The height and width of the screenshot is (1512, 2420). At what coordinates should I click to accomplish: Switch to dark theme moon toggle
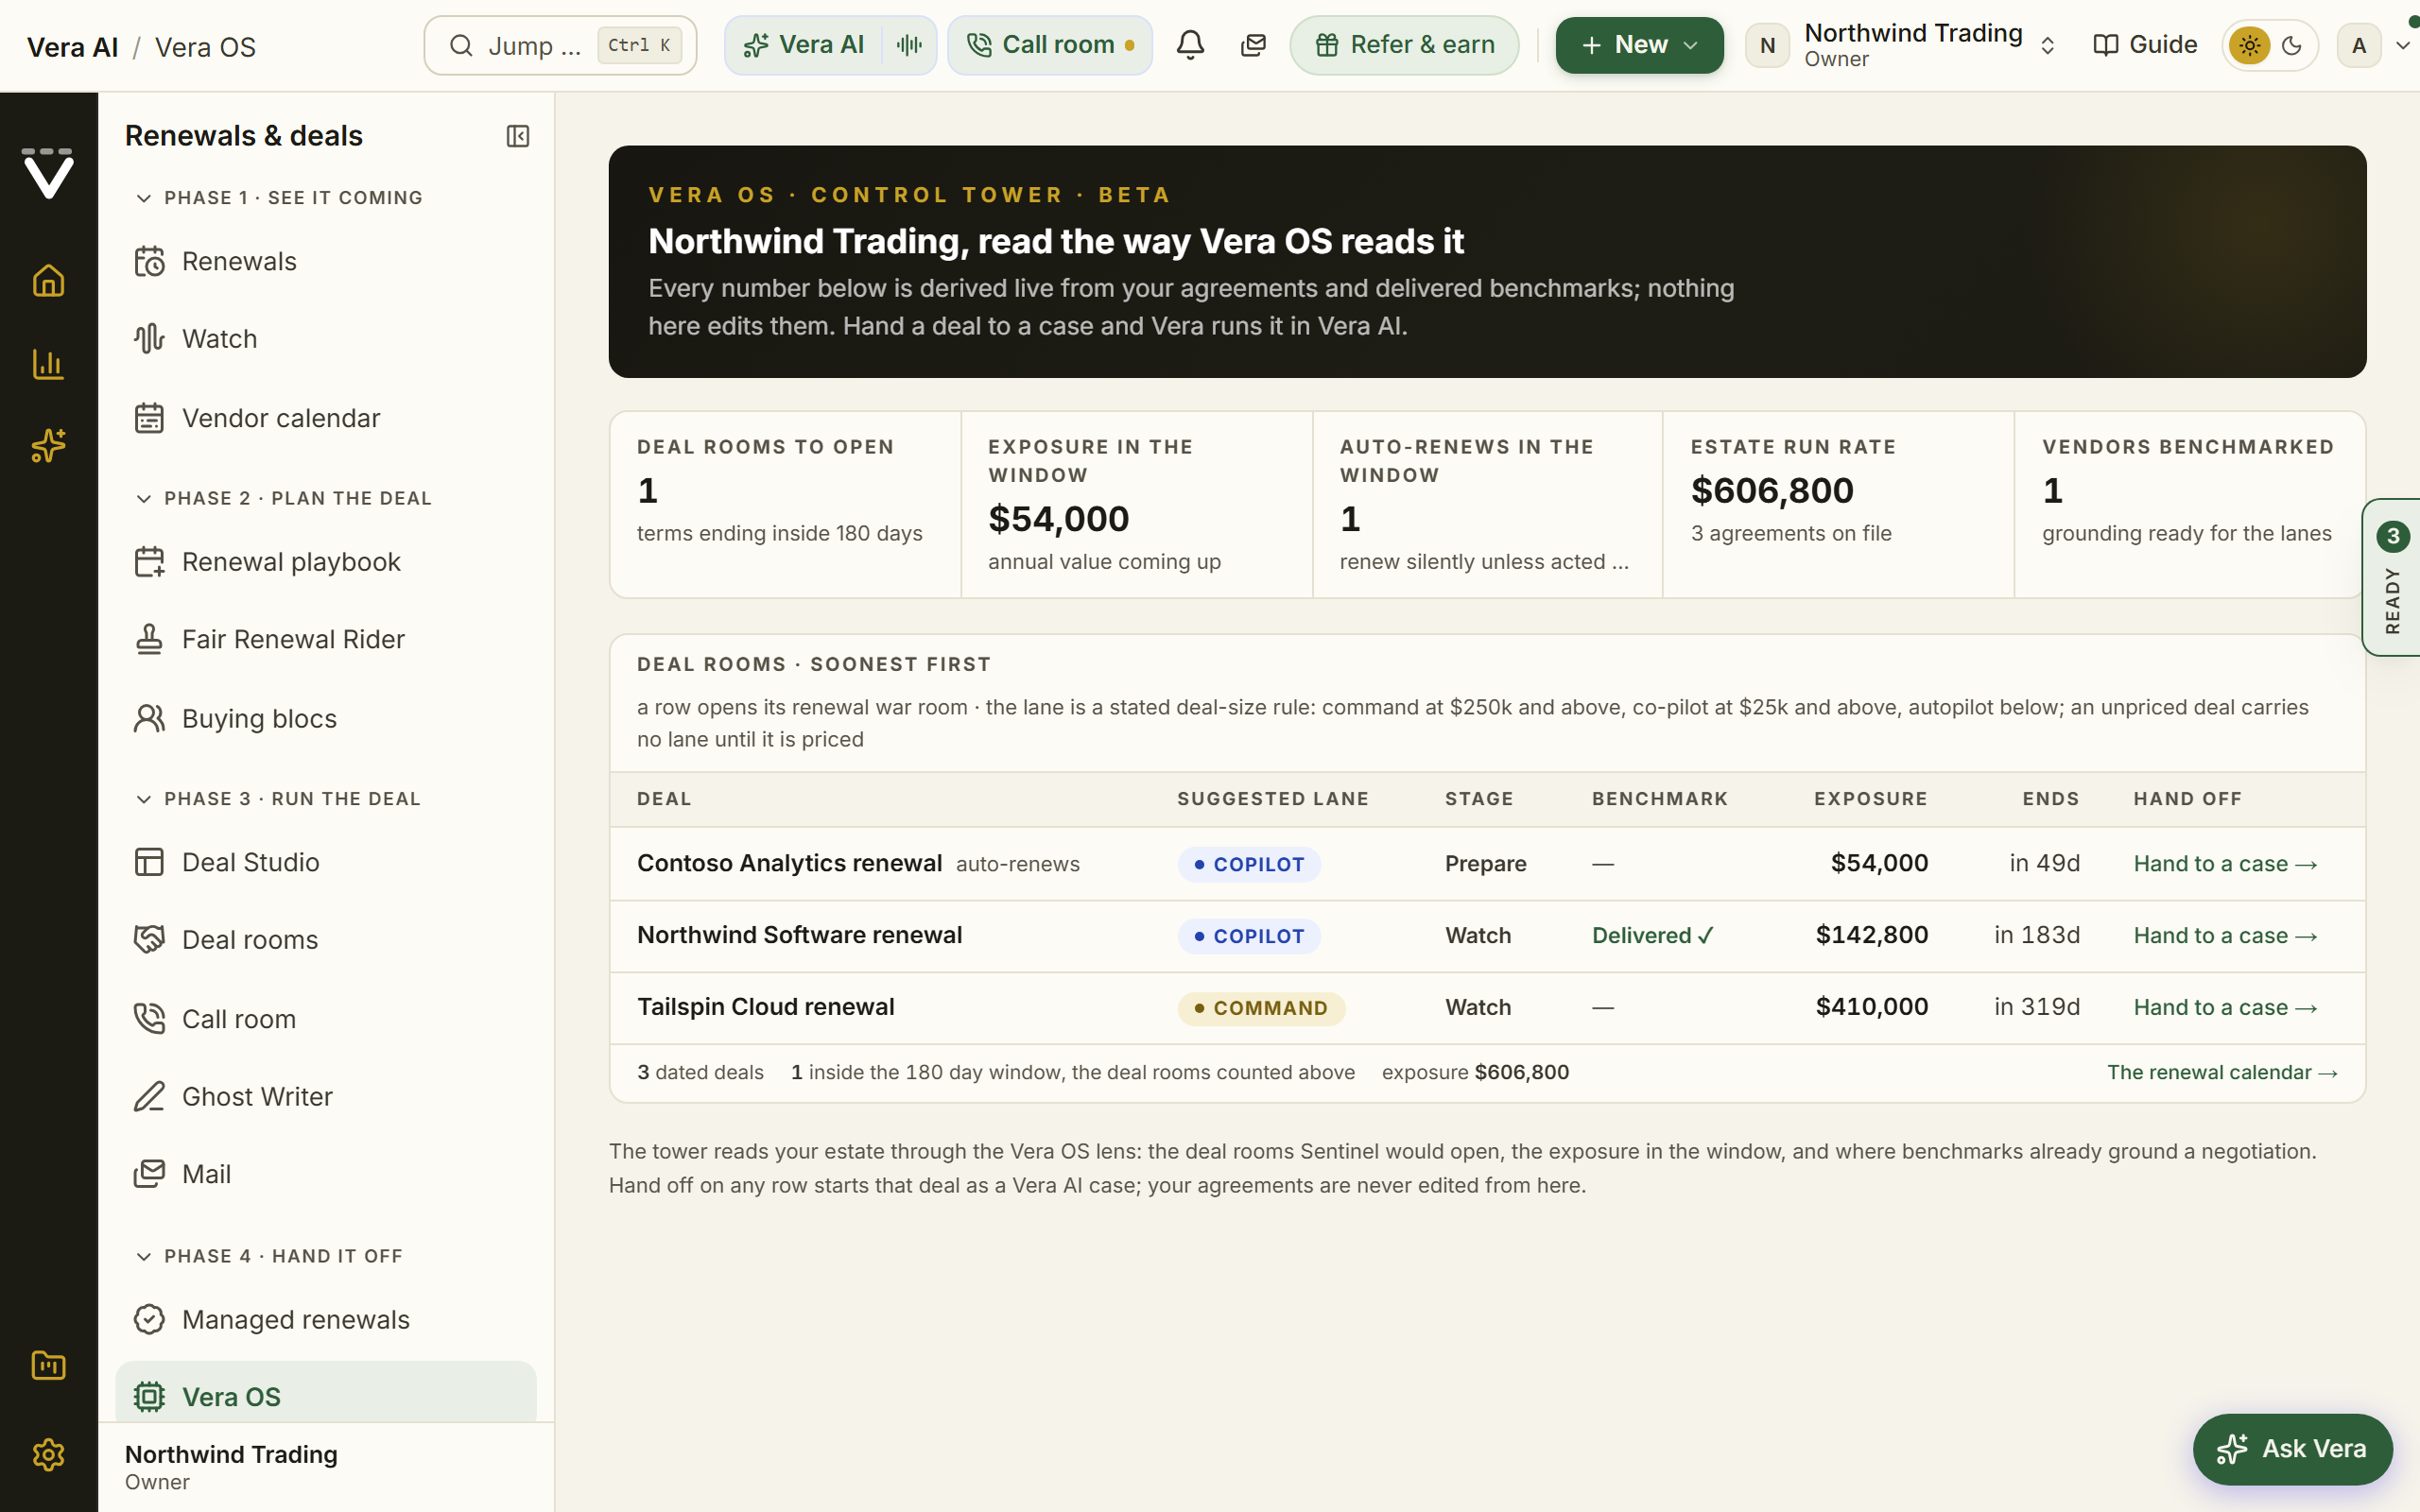[x=2292, y=45]
